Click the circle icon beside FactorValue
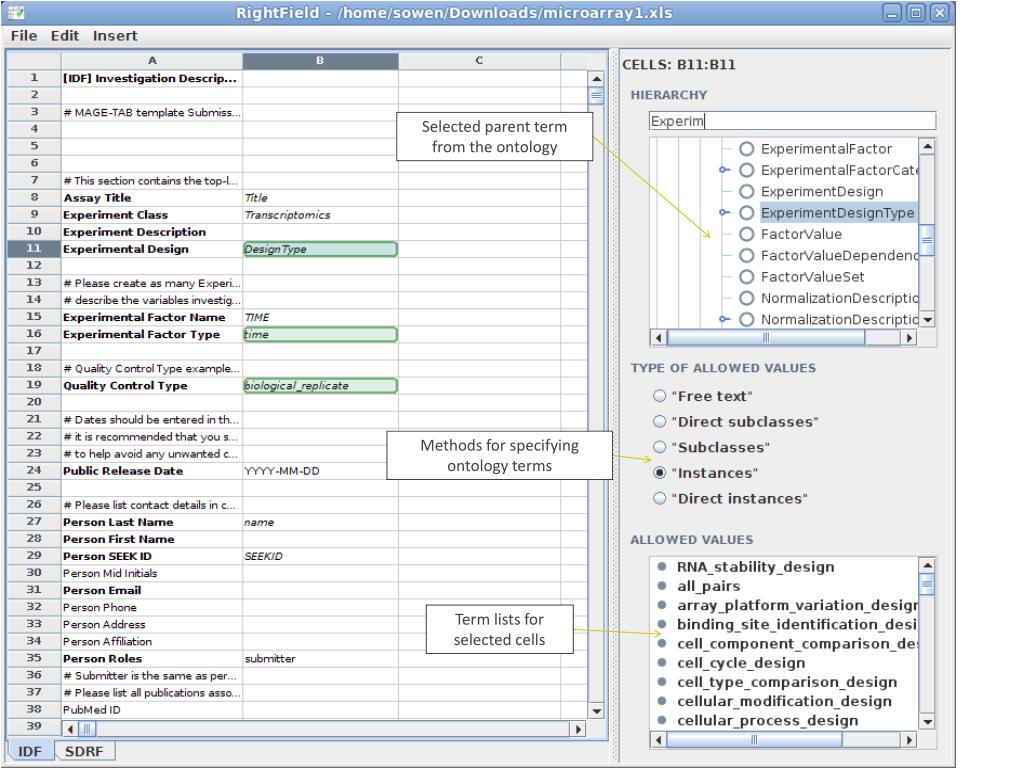1024x768 pixels. tap(746, 234)
